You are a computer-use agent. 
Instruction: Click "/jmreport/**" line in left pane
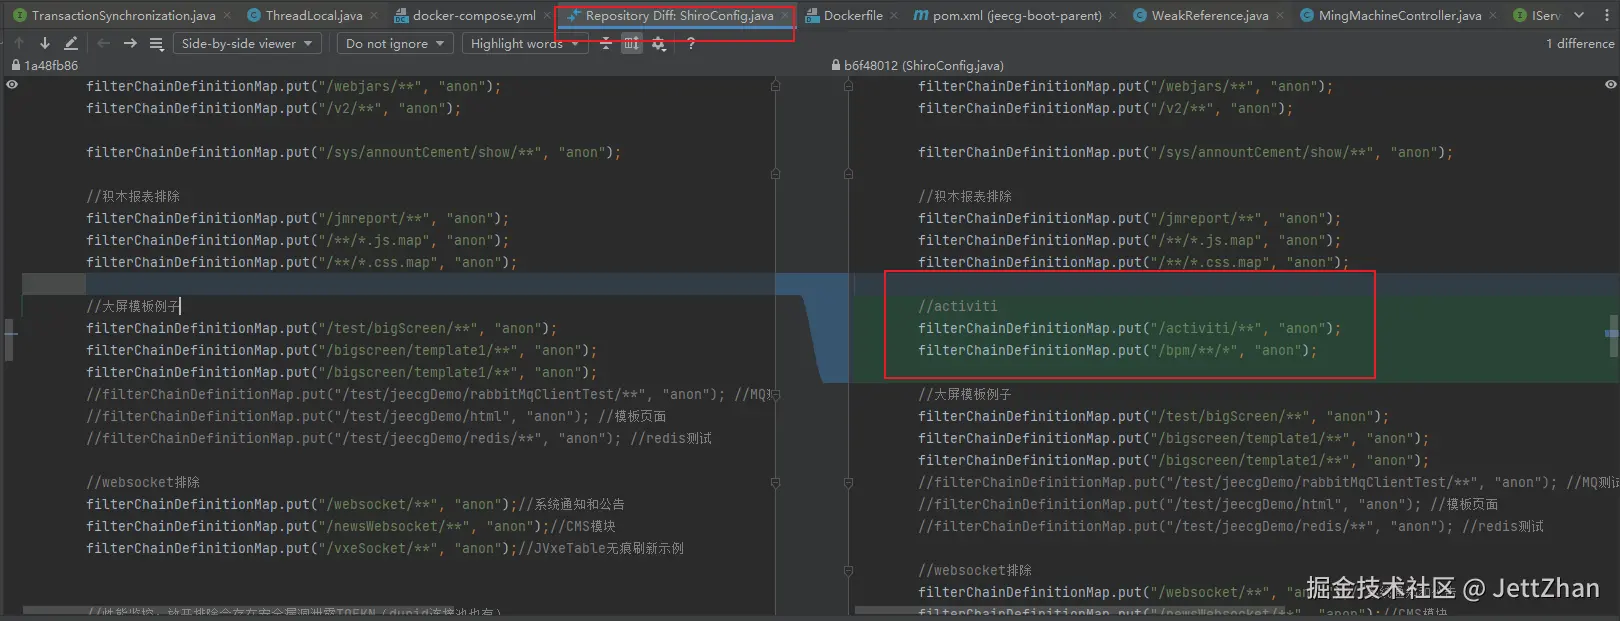(x=298, y=218)
